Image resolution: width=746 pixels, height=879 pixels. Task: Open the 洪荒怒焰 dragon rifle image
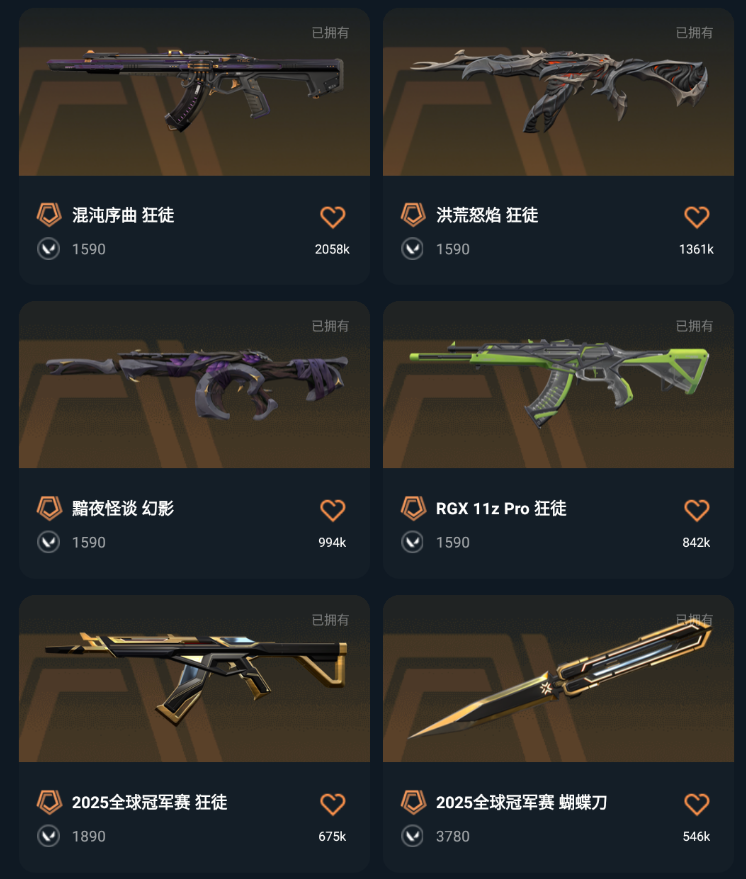(x=559, y=91)
